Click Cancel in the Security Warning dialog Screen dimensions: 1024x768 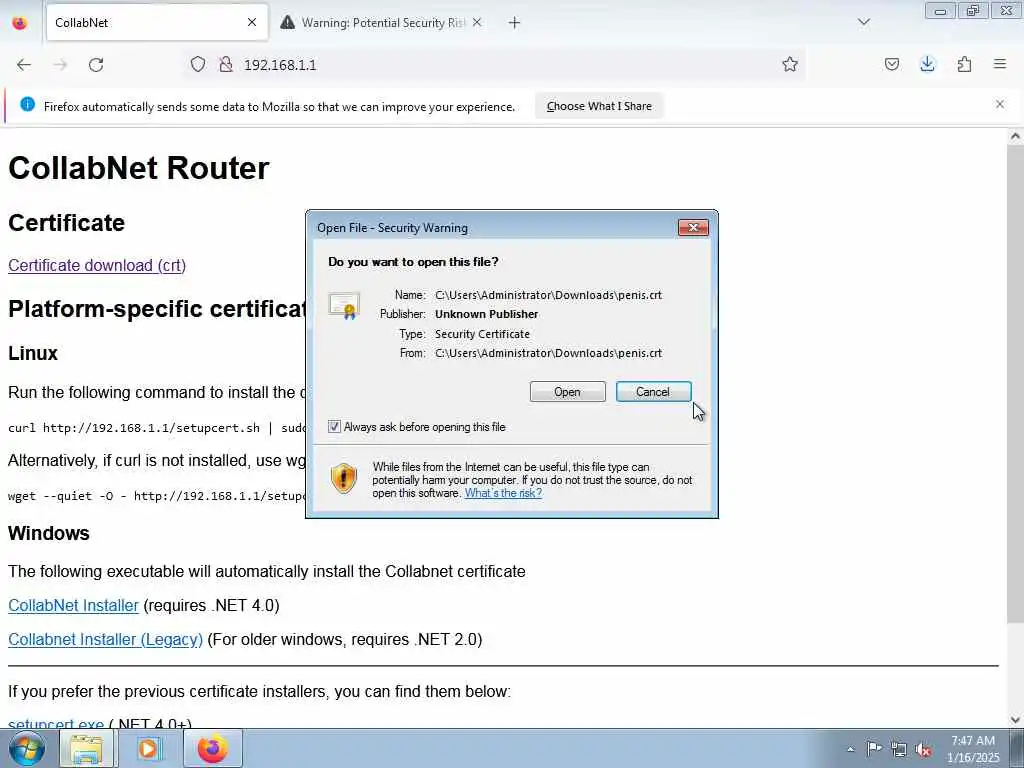(653, 392)
